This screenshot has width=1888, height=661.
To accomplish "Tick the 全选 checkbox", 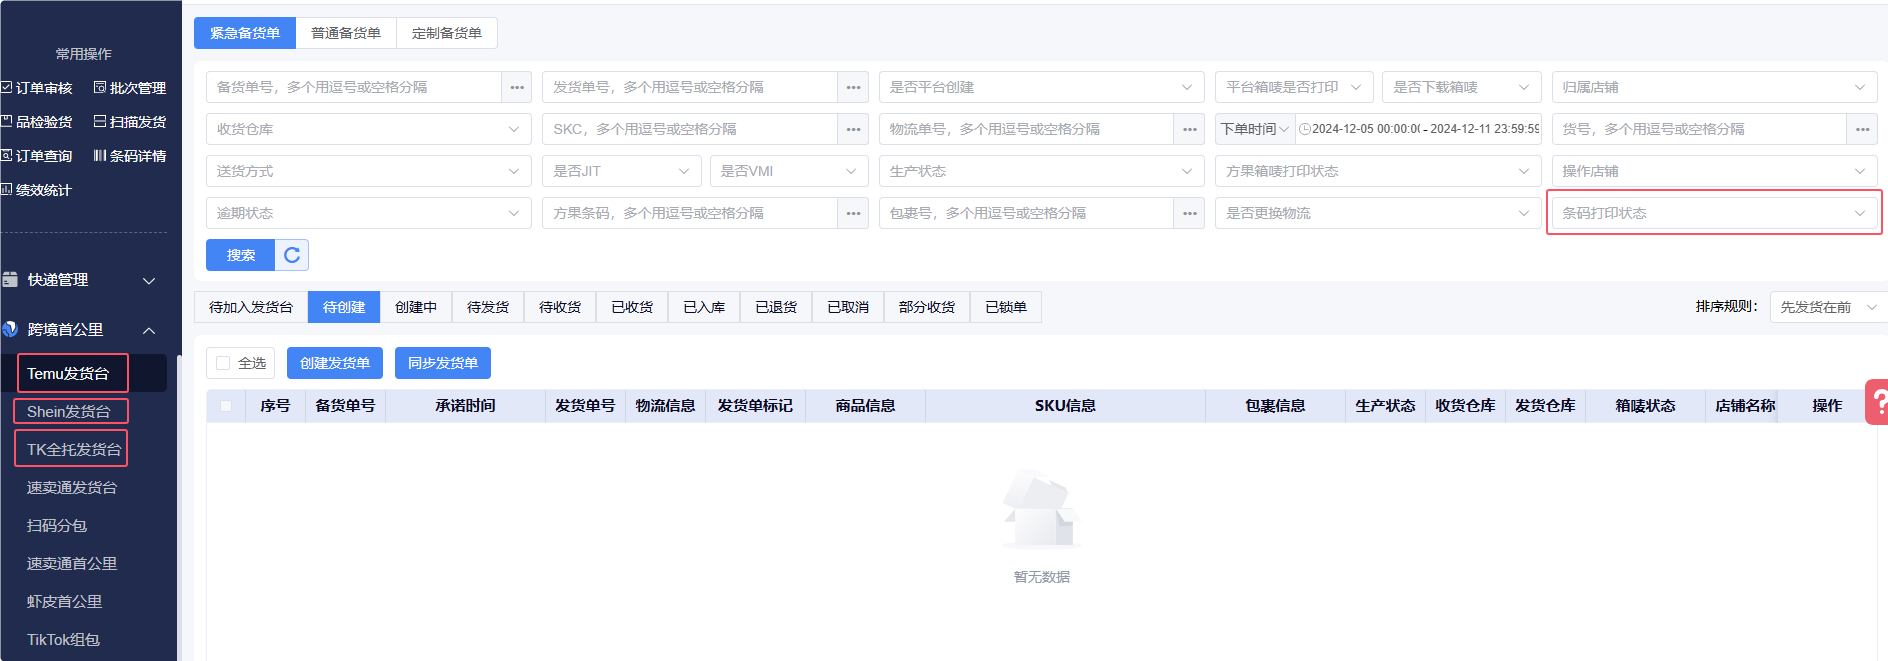I will point(224,363).
